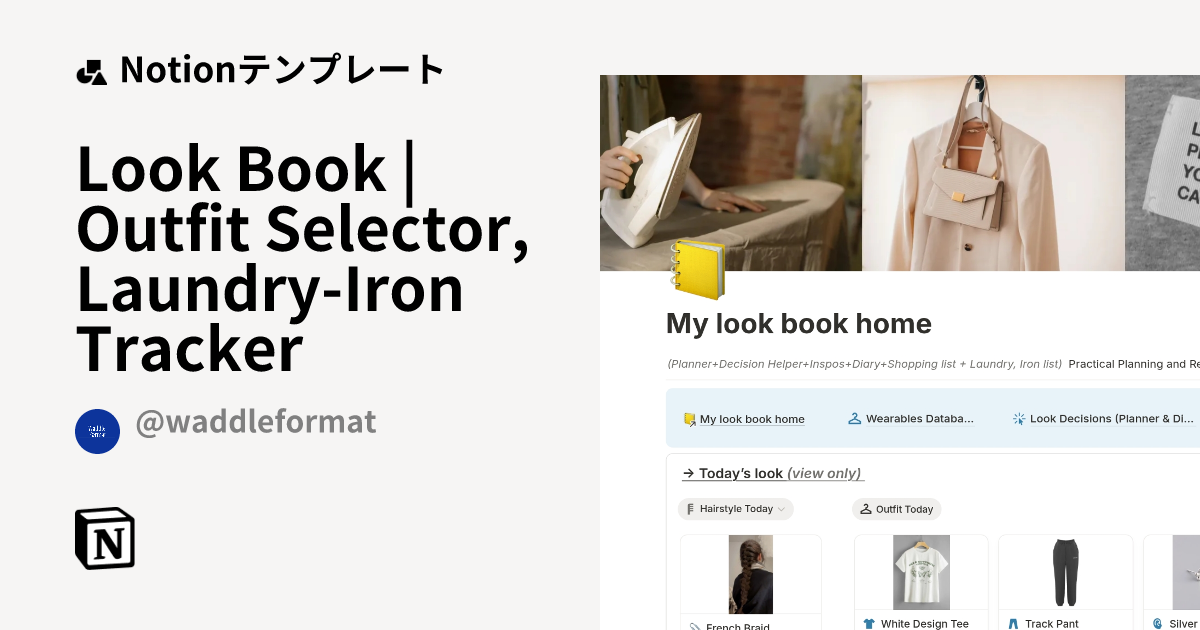
Task: Click the Today's look (view only) heading link
Action: pos(772,473)
